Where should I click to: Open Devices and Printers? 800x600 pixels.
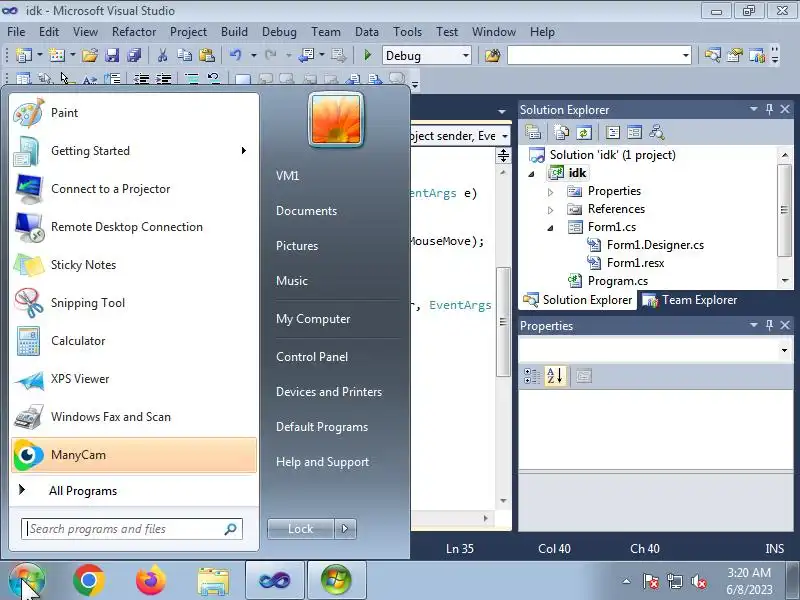coord(329,392)
